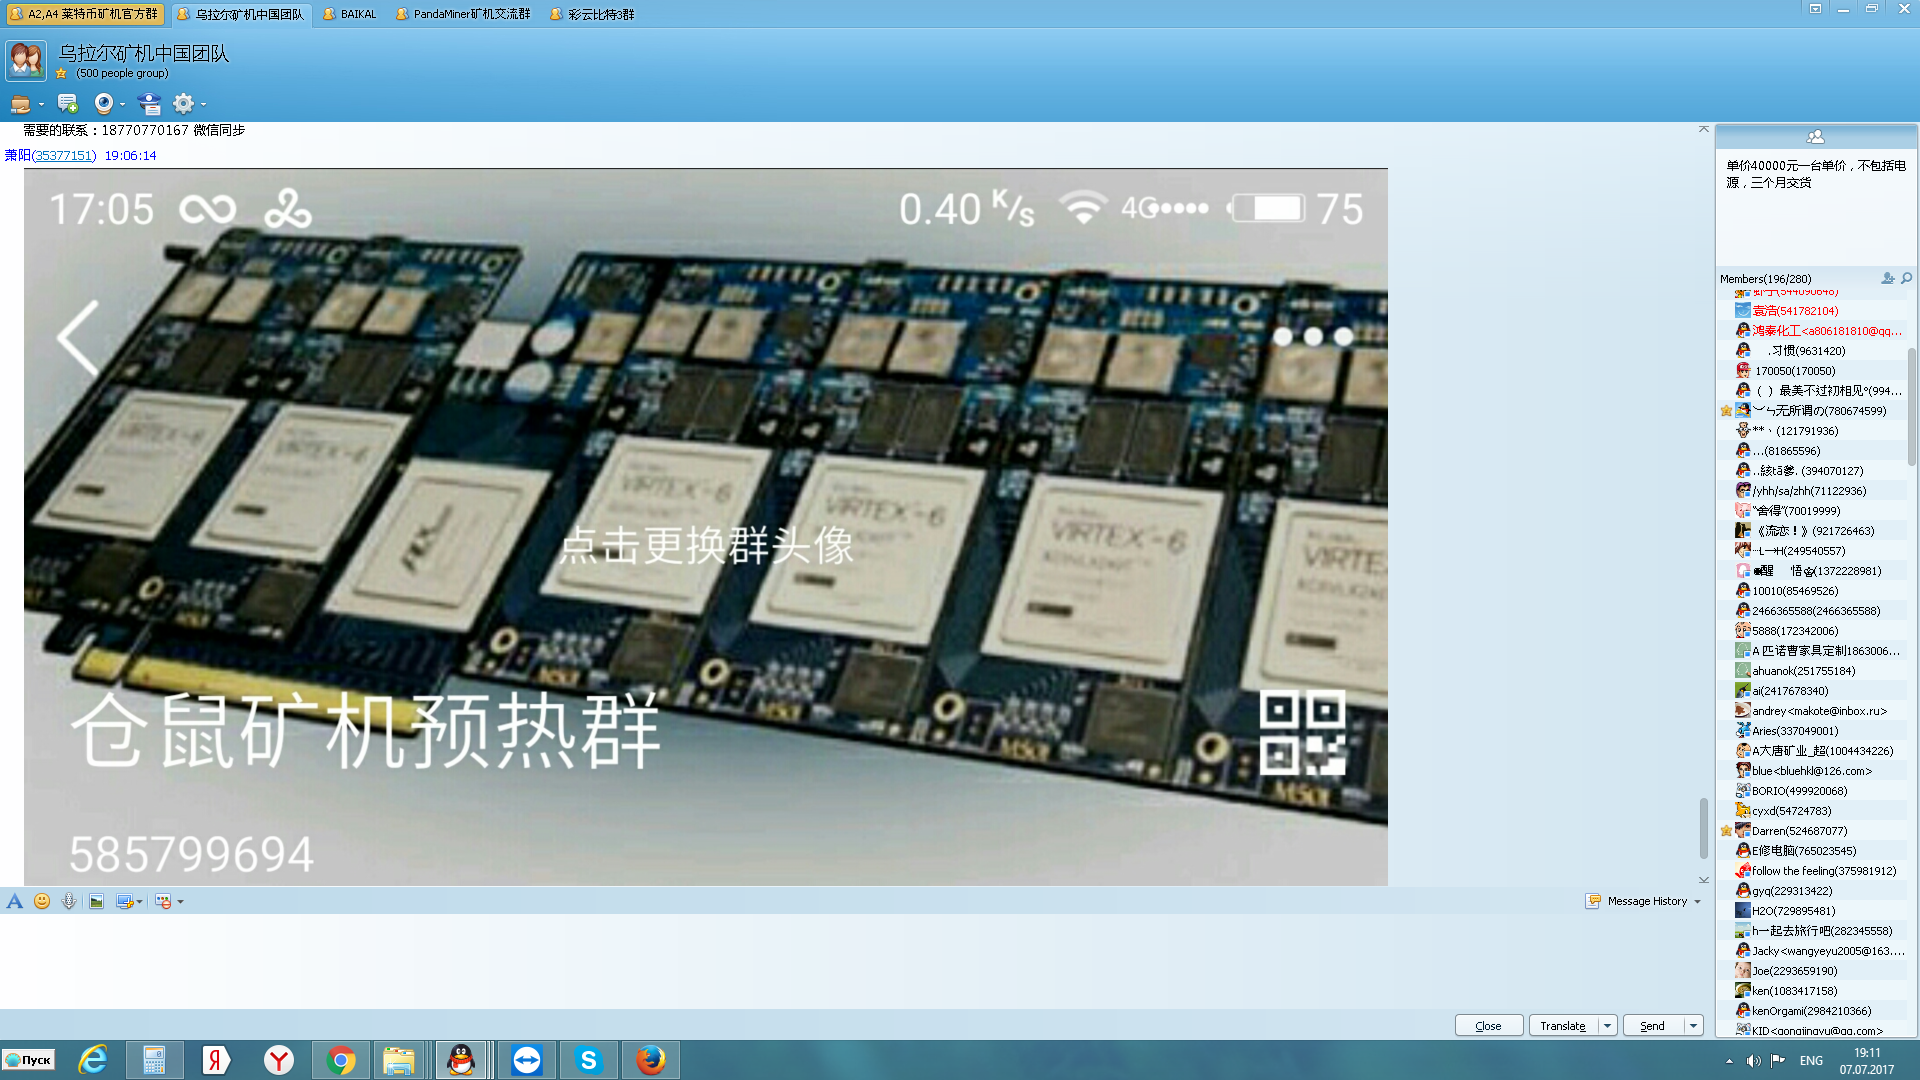Open the Translate dropdown arrow
The height and width of the screenshot is (1080, 1920).
click(1607, 1026)
